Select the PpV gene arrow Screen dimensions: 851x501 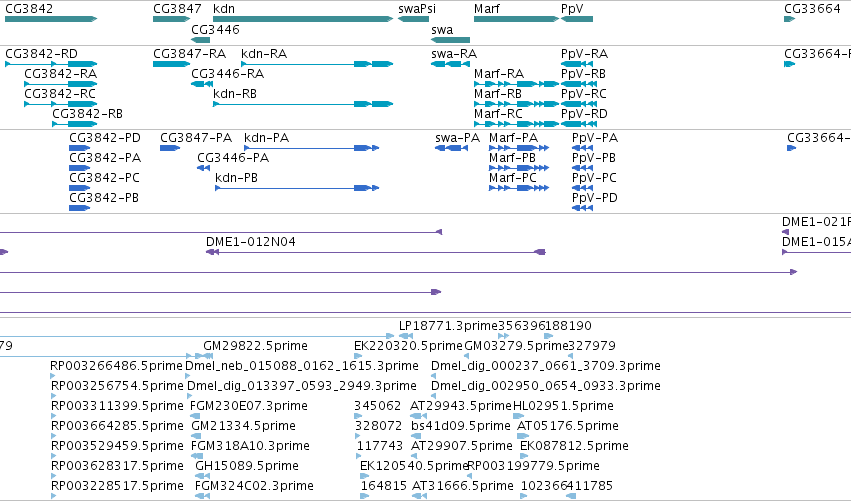(x=577, y=19)
